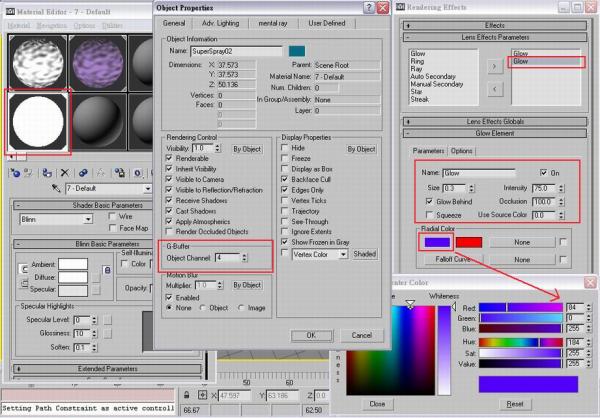Disable the Cast Shadows checkbox
600x418 pixels.
(169, 211)
